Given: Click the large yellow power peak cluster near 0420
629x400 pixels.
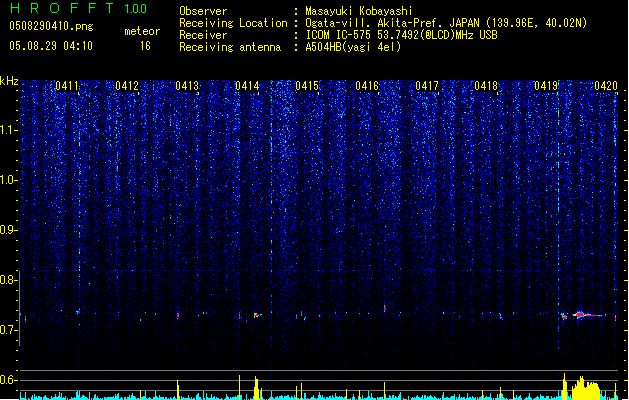Looking at the screenshot, I should click(x=586, y=388).
